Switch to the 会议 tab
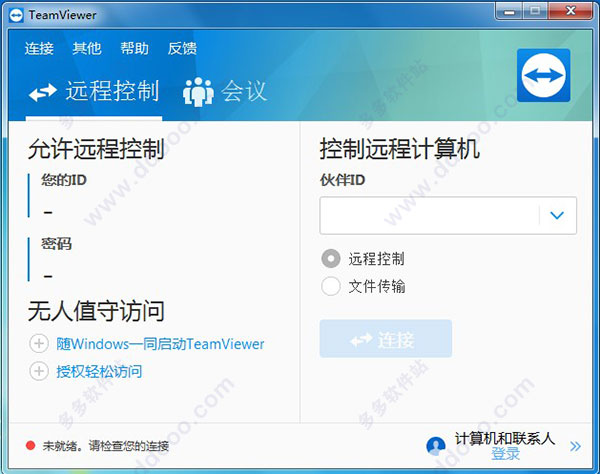Screen dimensions: 600x474 point(225,92)
